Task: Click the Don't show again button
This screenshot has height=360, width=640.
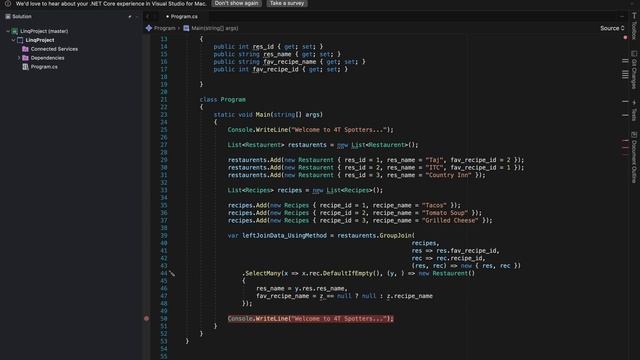Action: point(236,3)
